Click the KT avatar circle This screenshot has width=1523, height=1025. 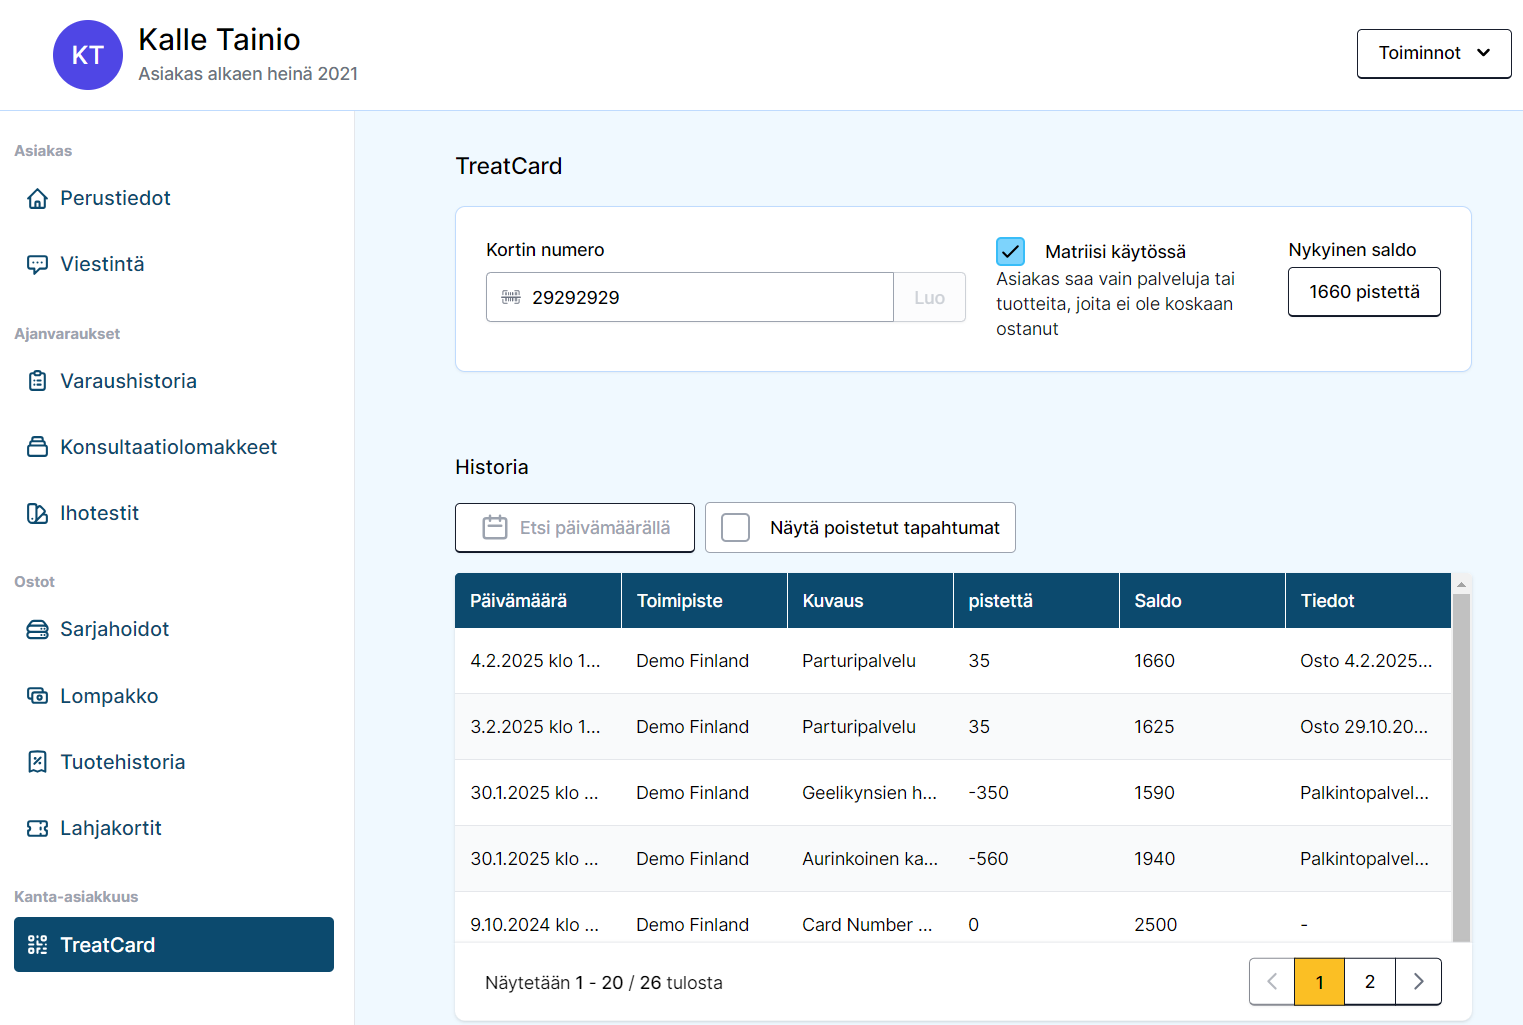click(x=88, y=55)
